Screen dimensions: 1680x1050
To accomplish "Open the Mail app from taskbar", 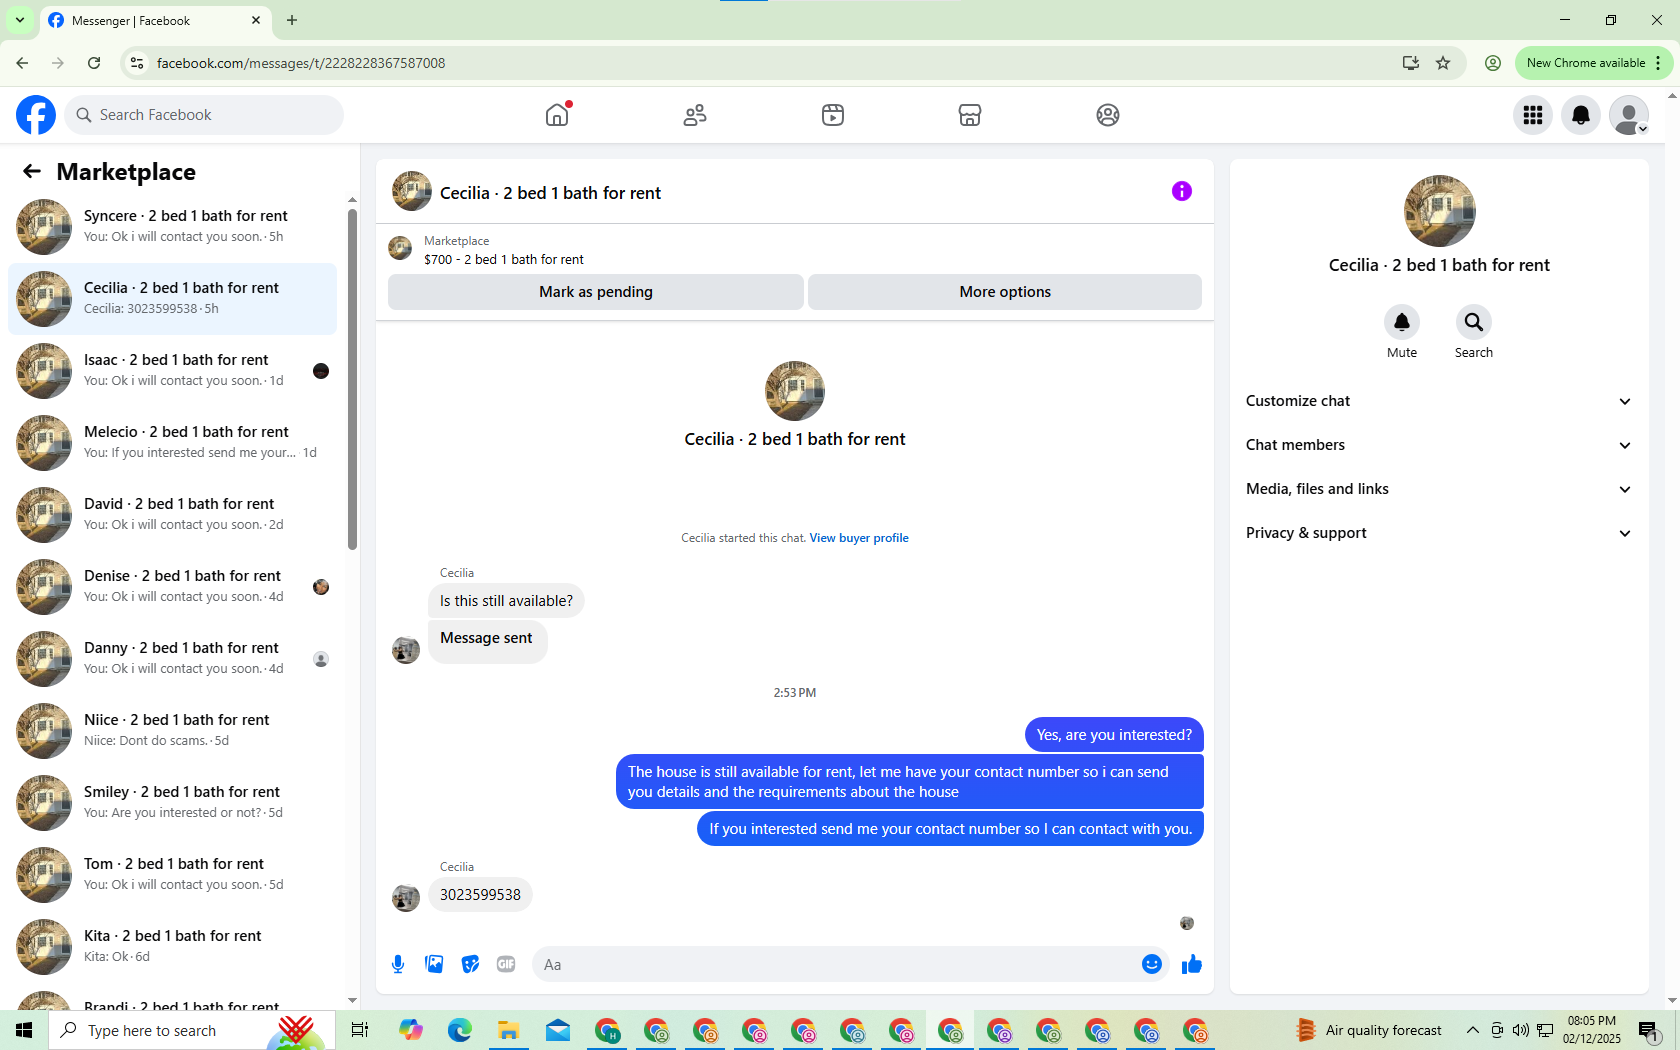I will coord(558,1030).
